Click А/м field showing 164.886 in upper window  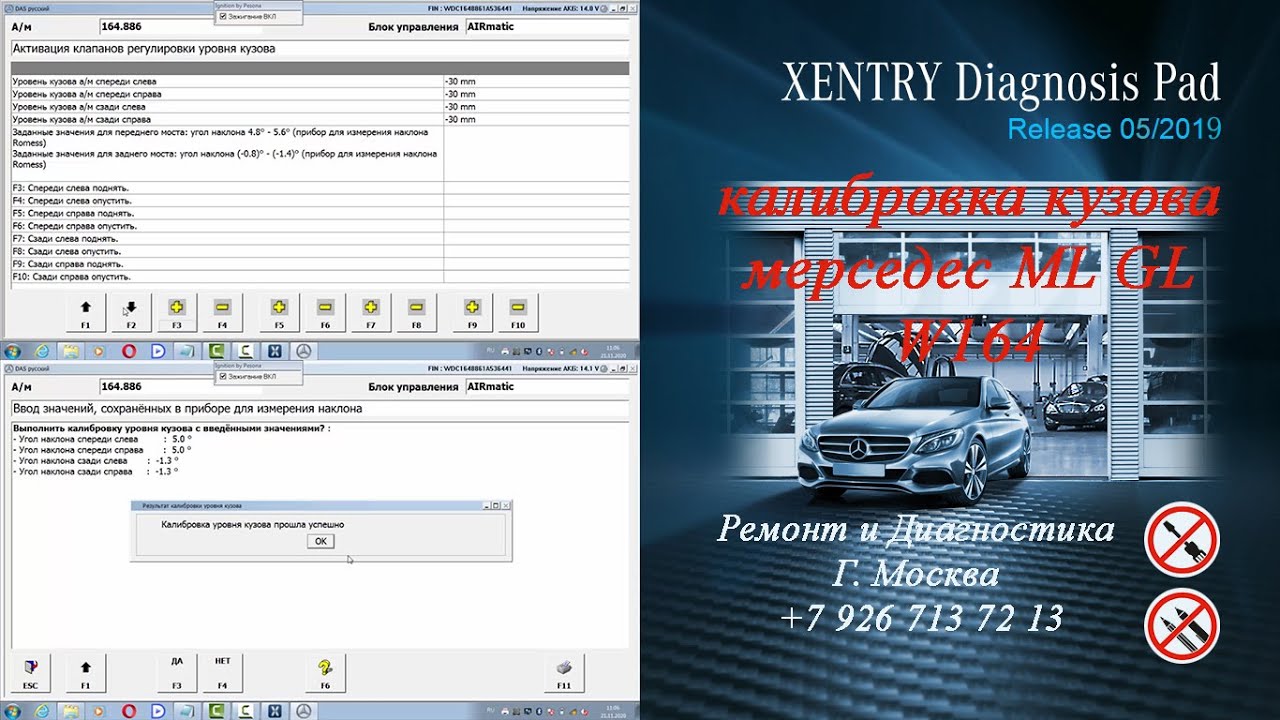(x=156, y=26)
